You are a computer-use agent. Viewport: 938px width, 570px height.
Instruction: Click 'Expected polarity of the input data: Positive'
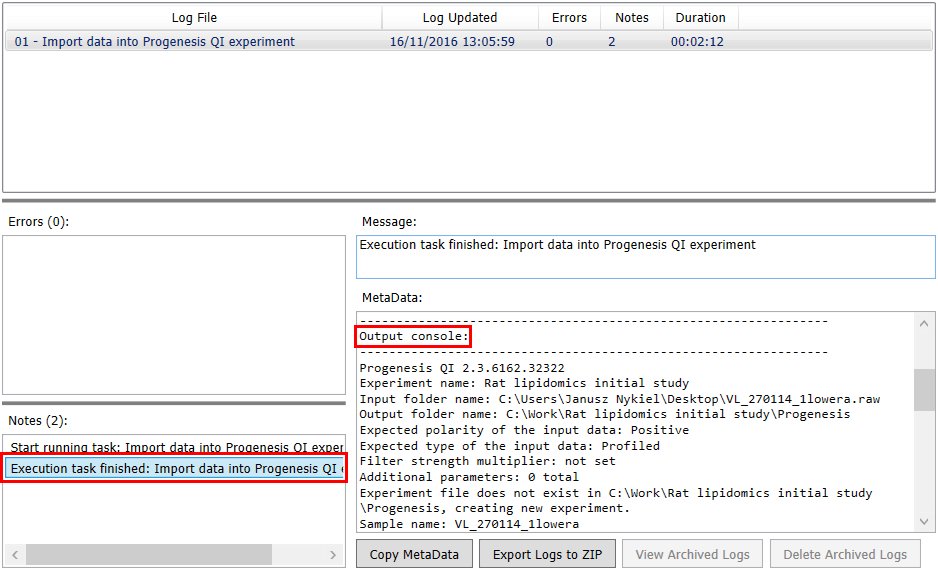click(x=524, y=430)
